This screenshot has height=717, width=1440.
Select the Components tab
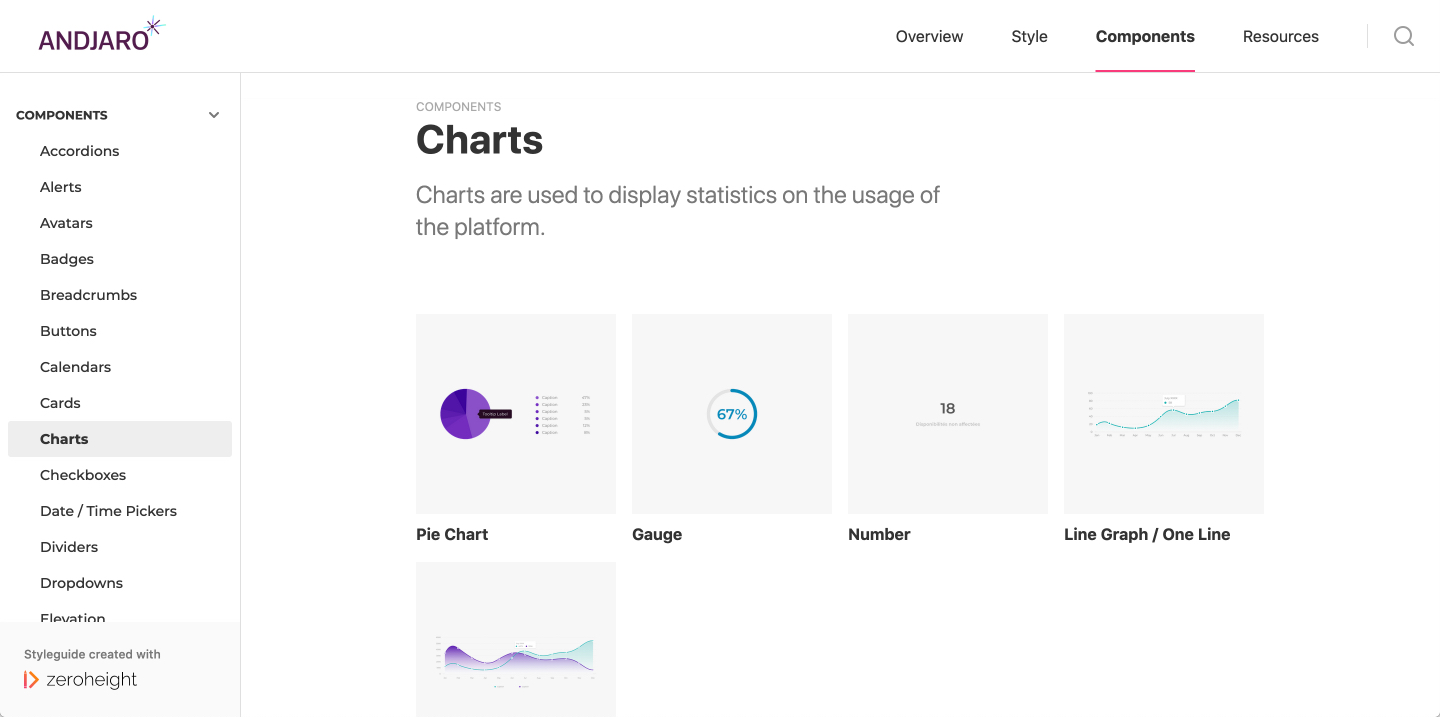[1145, 36]
